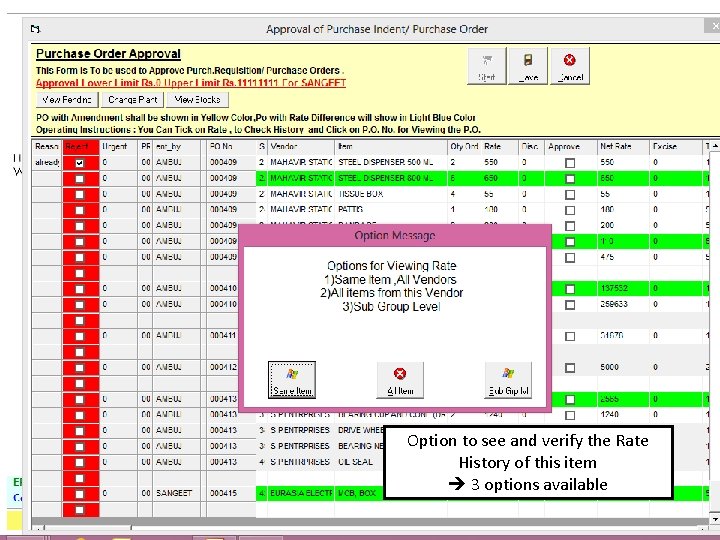Tick Approve for STEEL DISPENSER 800 ML row
Viewport: 720px width, 540px height.
[x=570, y=179]
